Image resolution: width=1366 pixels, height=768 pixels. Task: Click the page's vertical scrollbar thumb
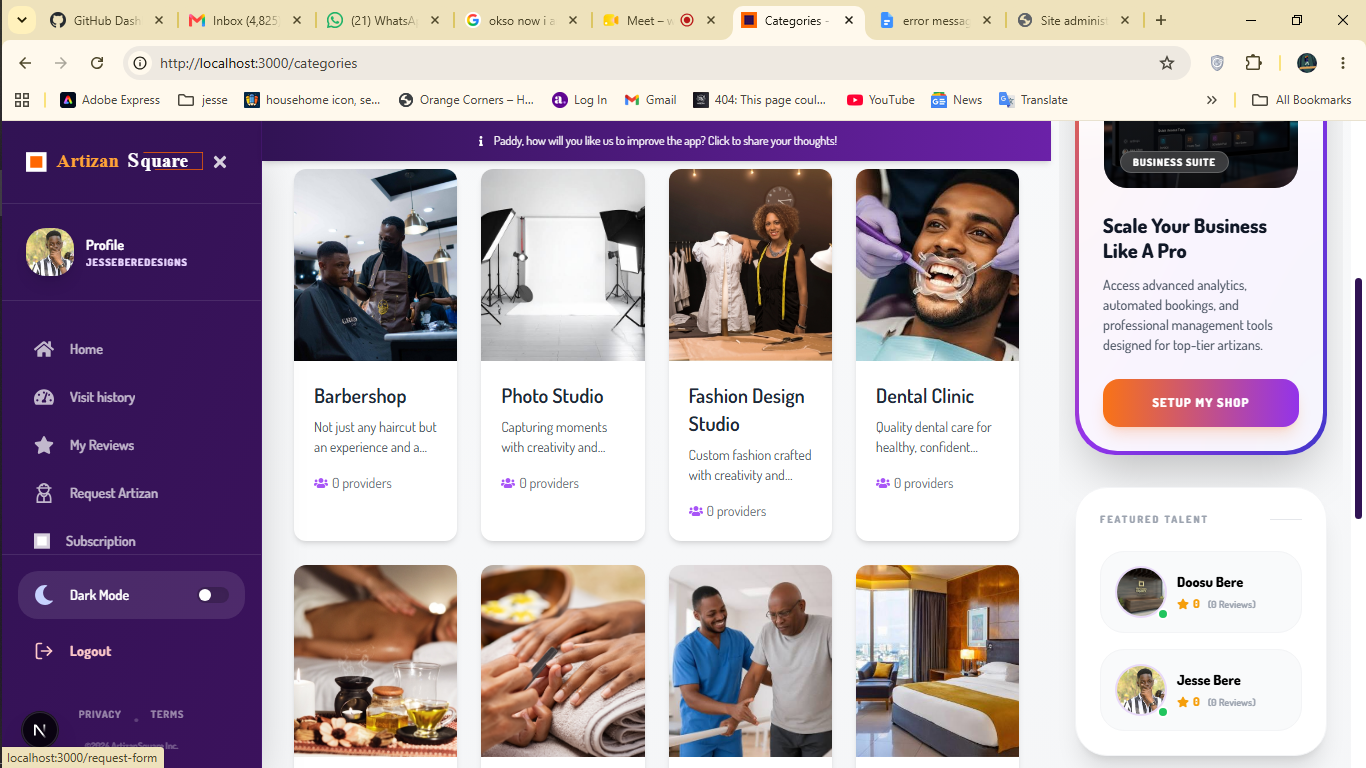point(1358,398)
